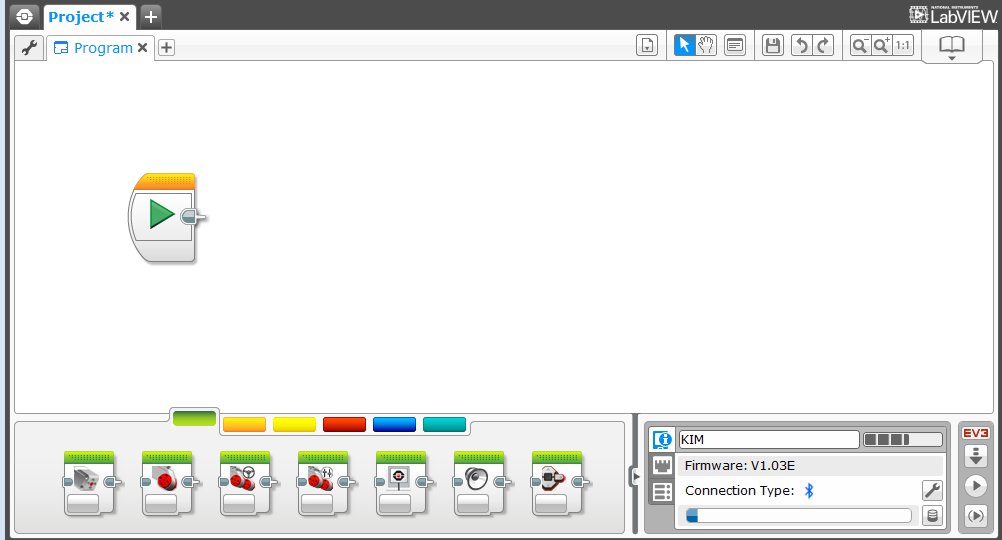Select the Medium Motor block
Viewport: 1002px width, 540px height.
88,482
